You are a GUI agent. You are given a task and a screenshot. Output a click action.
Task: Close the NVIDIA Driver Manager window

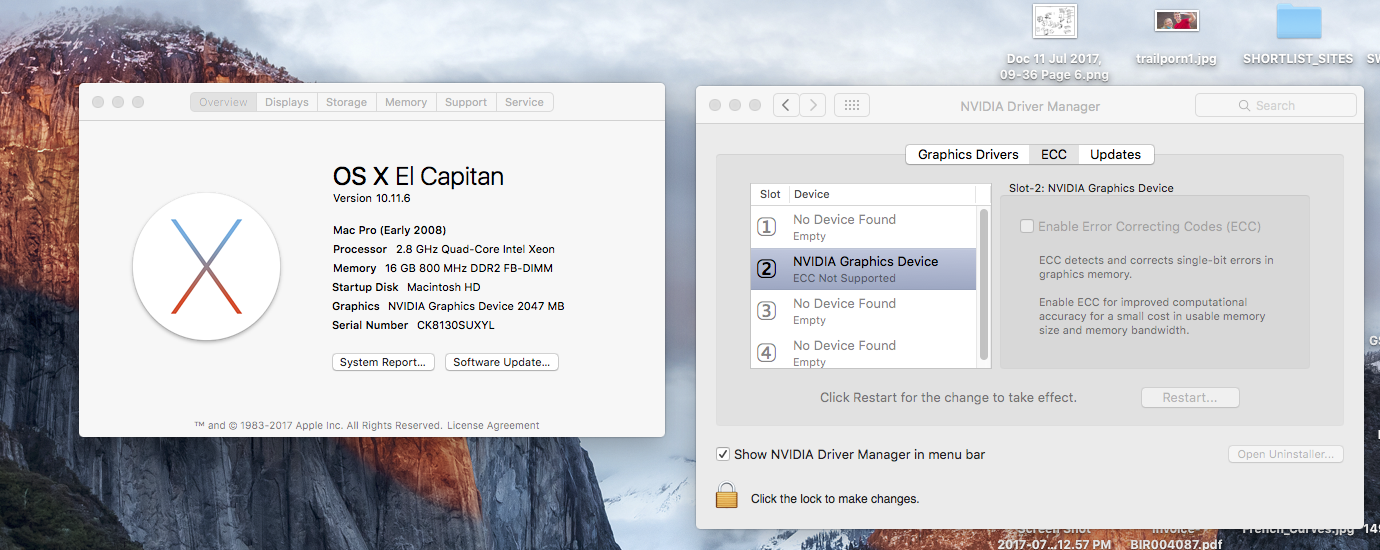(715, 105)
